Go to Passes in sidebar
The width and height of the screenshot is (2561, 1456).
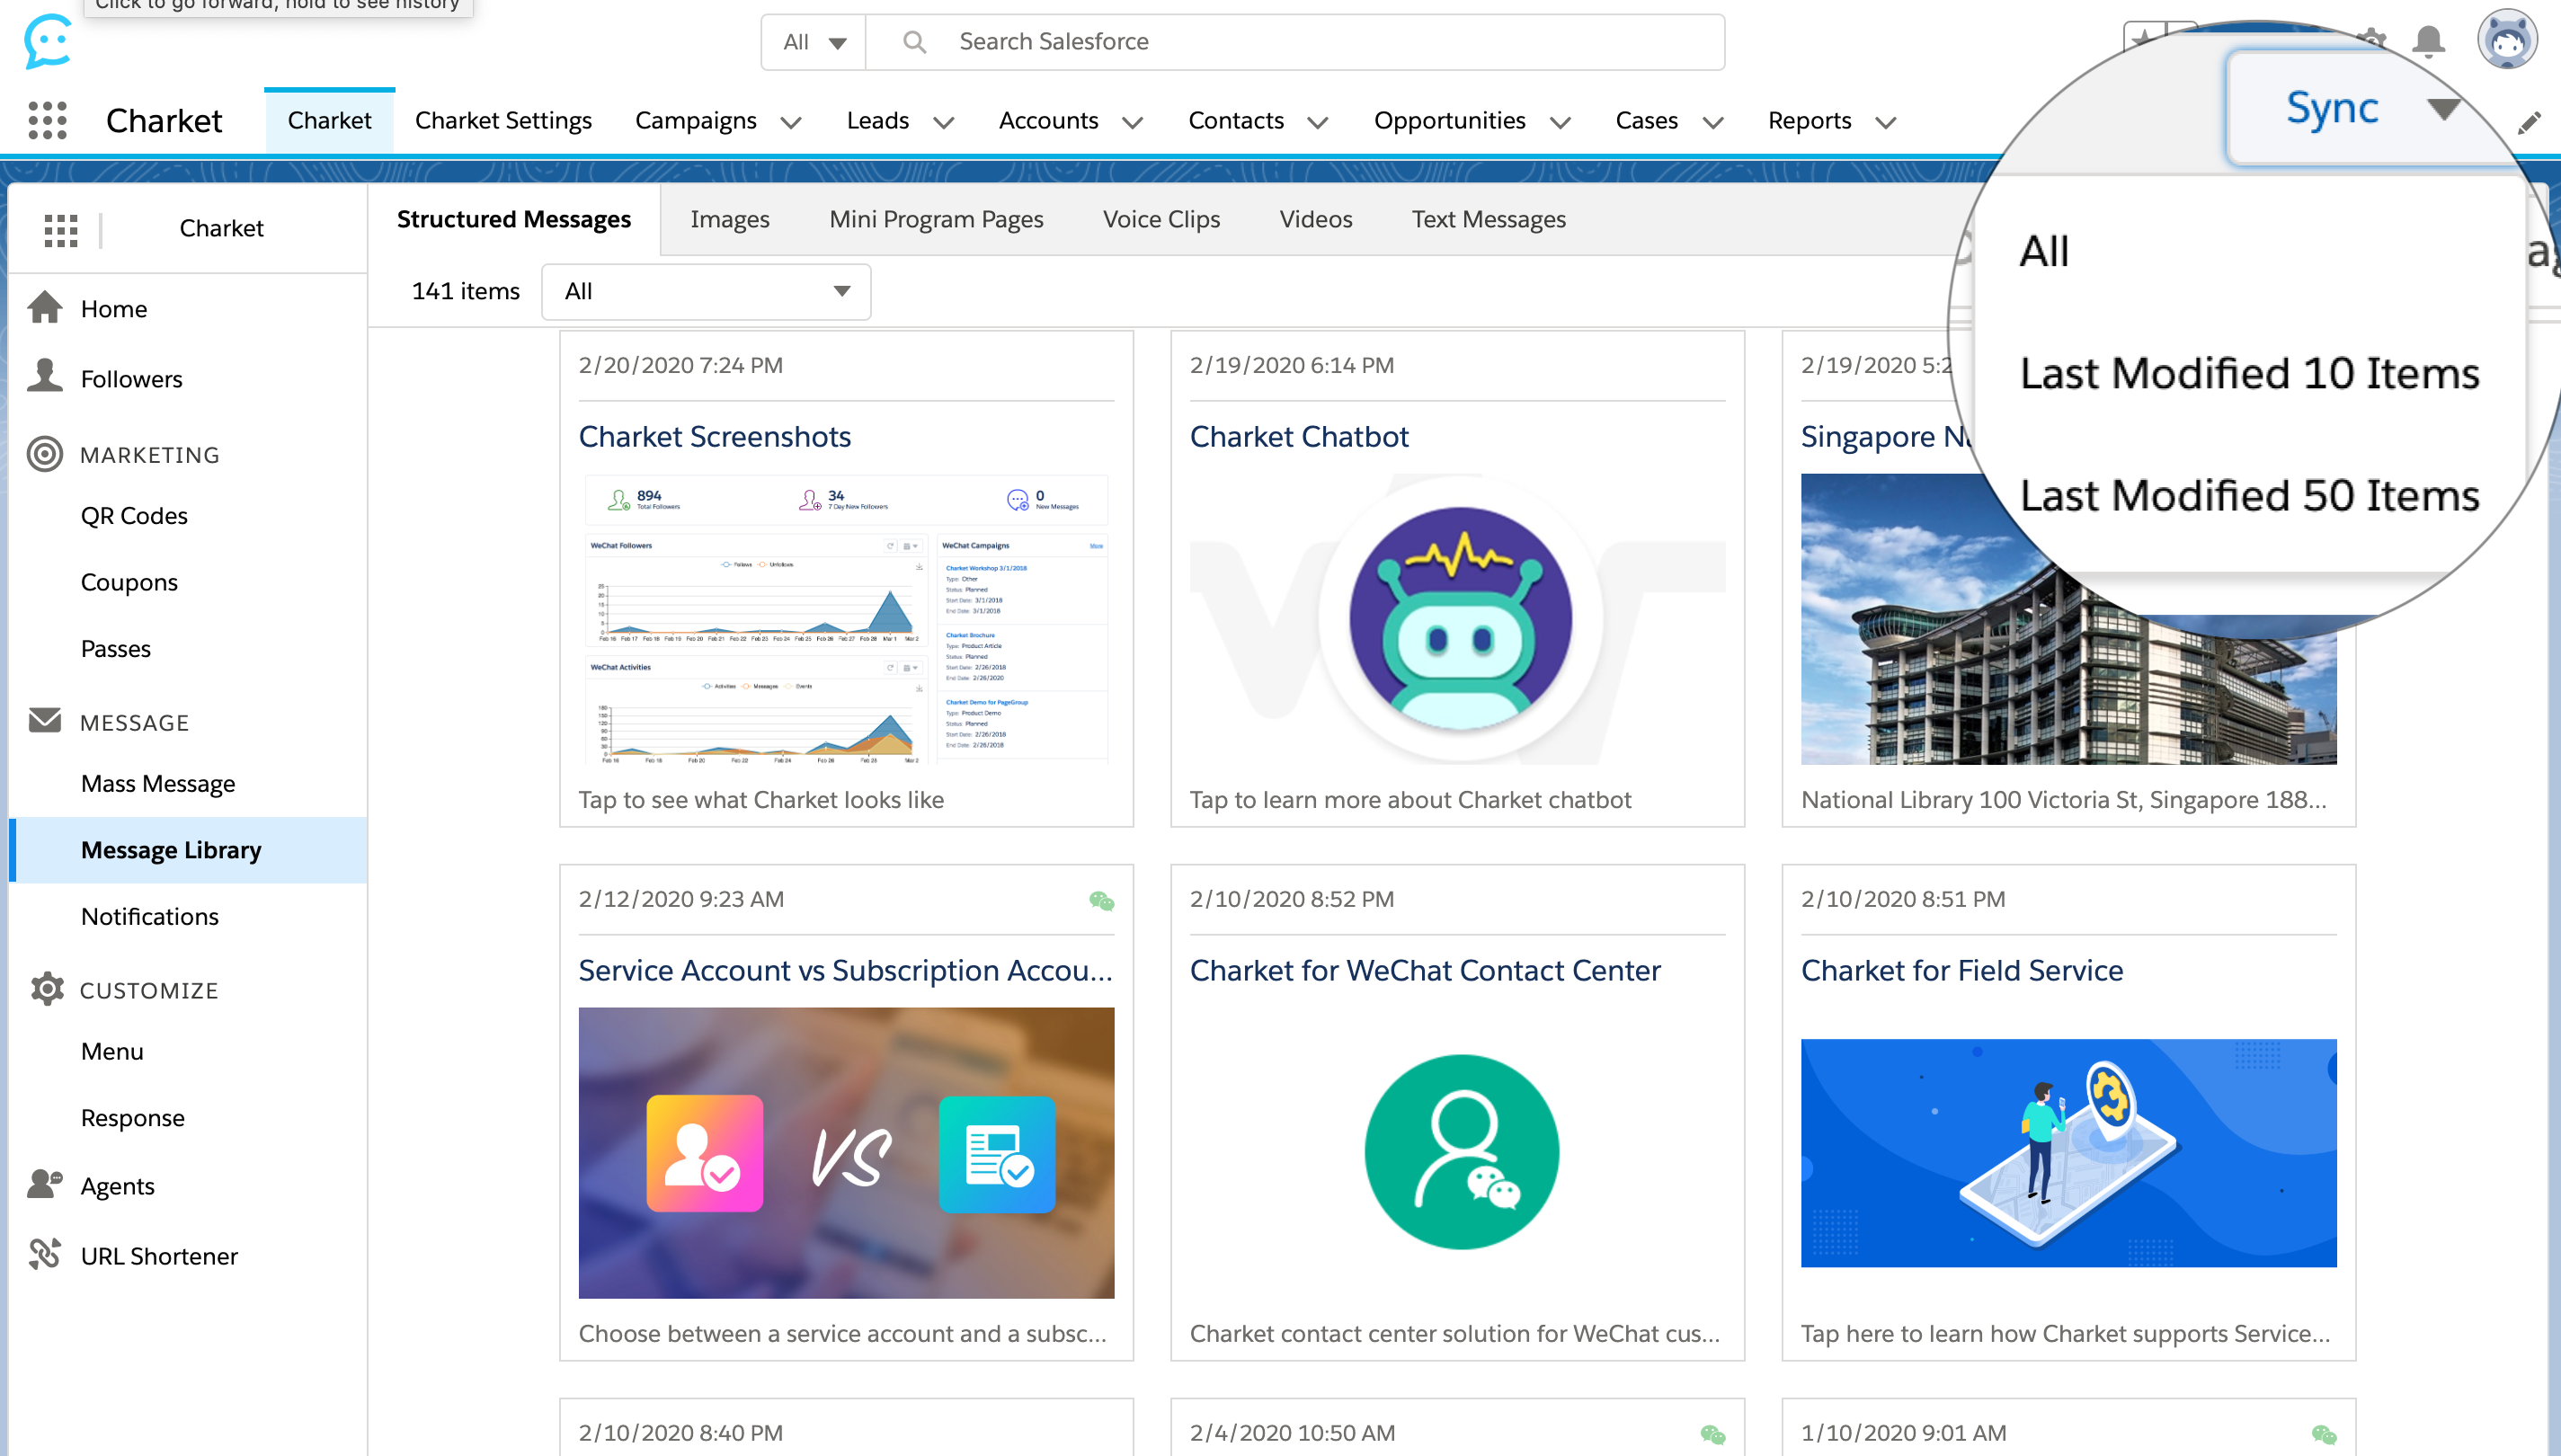116,648
